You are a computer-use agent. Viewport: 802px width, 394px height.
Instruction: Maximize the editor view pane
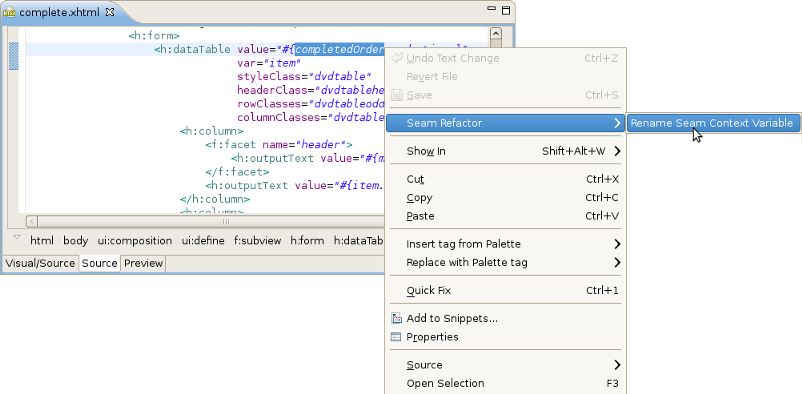(x=506, y=10)
